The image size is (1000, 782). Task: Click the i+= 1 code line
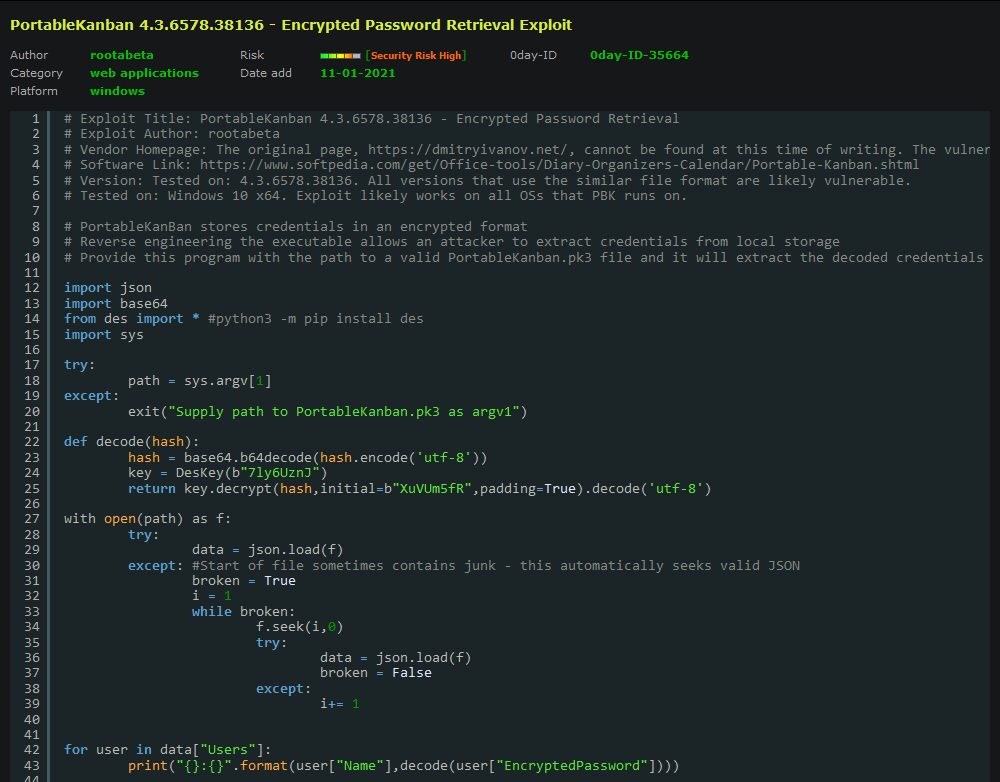point(340,704)
